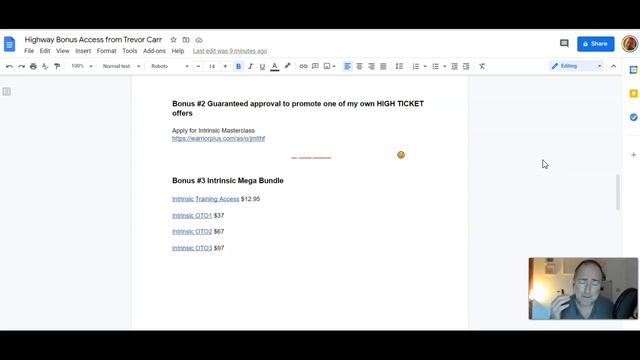Show the document outline panel
Image resolution: width=640 pixels, height=360 pixels.
(x=7, y=91)
